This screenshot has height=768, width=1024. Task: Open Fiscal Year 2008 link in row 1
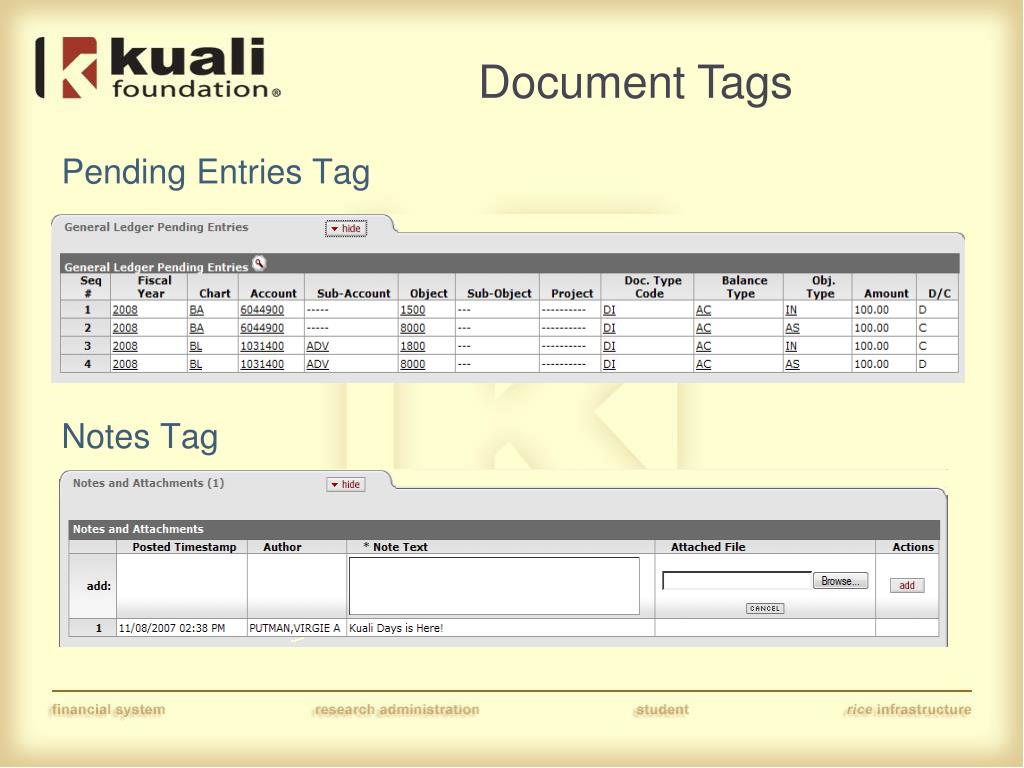click(x=125, y=310)
